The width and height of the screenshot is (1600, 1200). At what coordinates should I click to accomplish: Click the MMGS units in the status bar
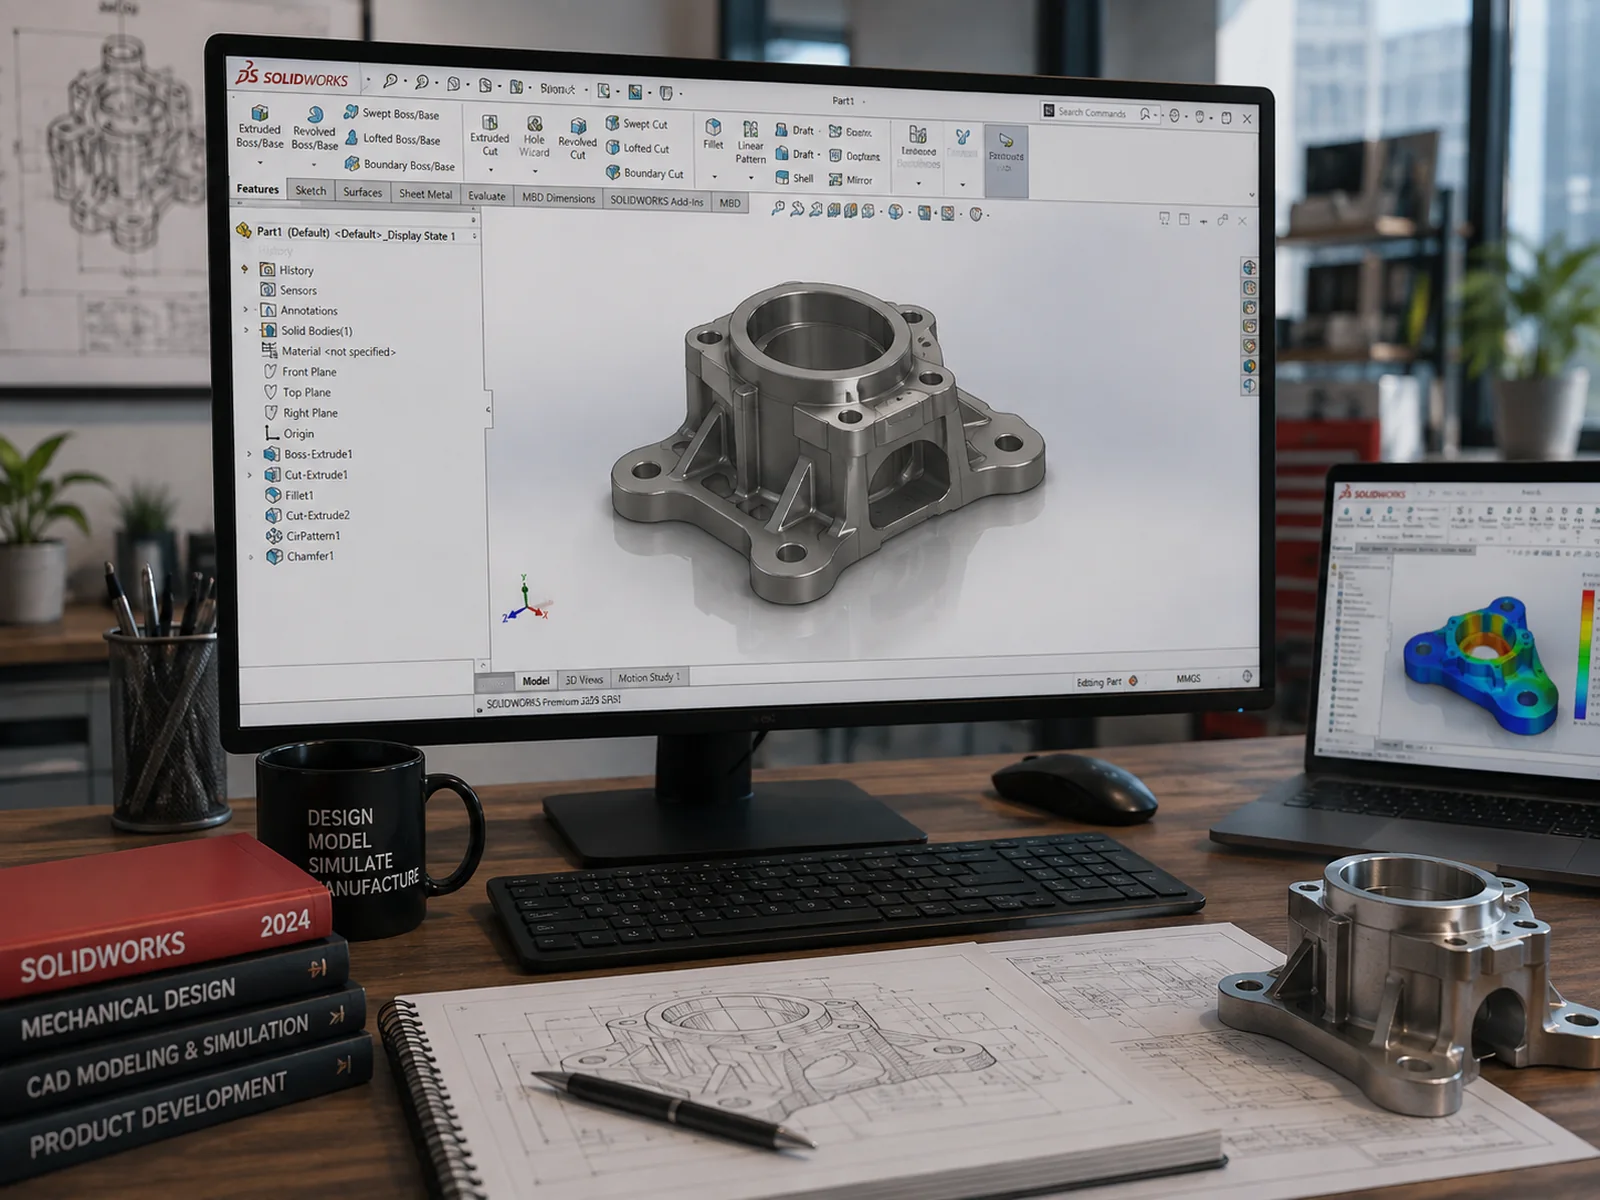[x=1188, y=678]
